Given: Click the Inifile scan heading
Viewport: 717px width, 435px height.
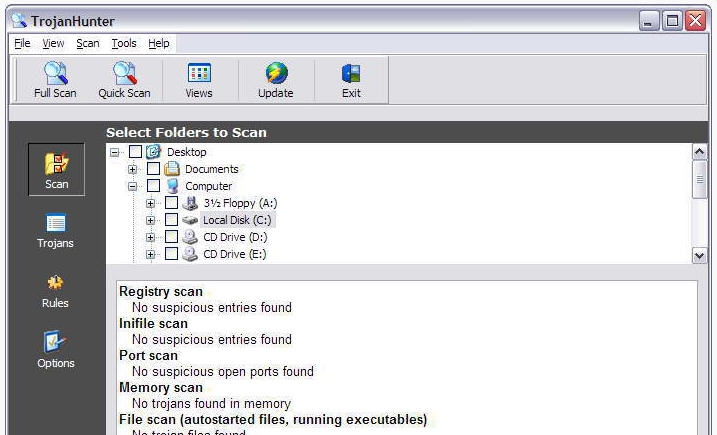Looking at the screenshot, I should coord(154,324).
